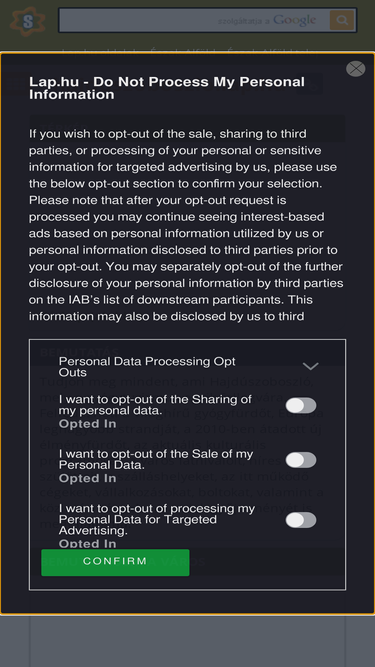
Task: Click the opt-out explanation paragraph
Action: pyautogui.click(x=186, y=225)
